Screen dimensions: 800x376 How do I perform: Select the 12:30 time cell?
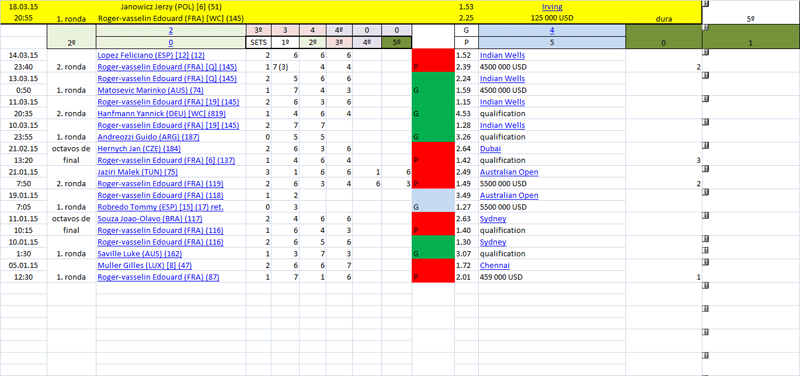(23, 278)
